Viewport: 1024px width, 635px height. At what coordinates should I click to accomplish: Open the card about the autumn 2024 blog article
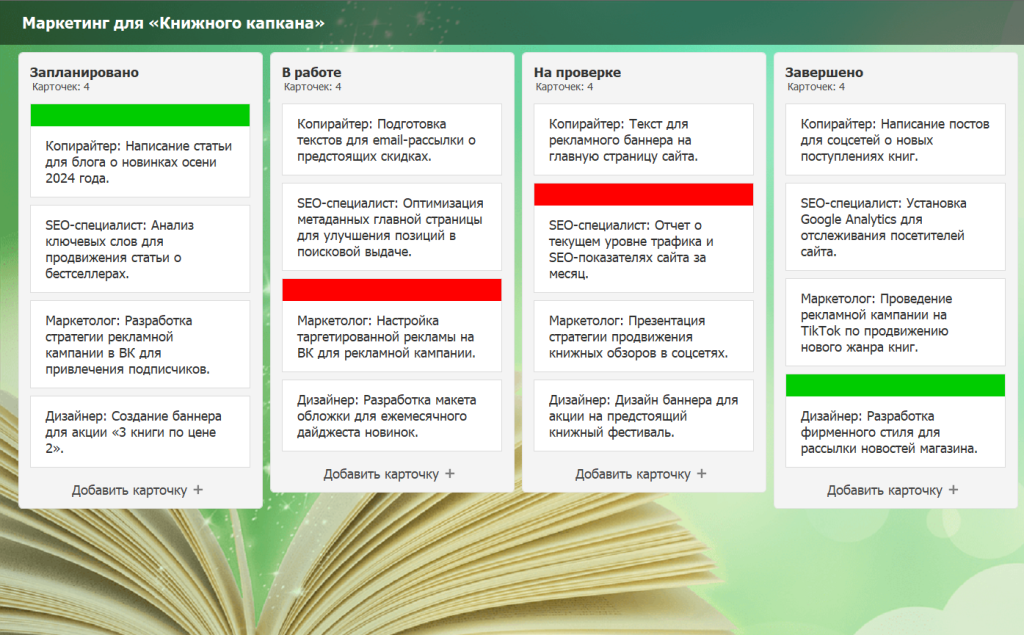[x=140, y=151]
